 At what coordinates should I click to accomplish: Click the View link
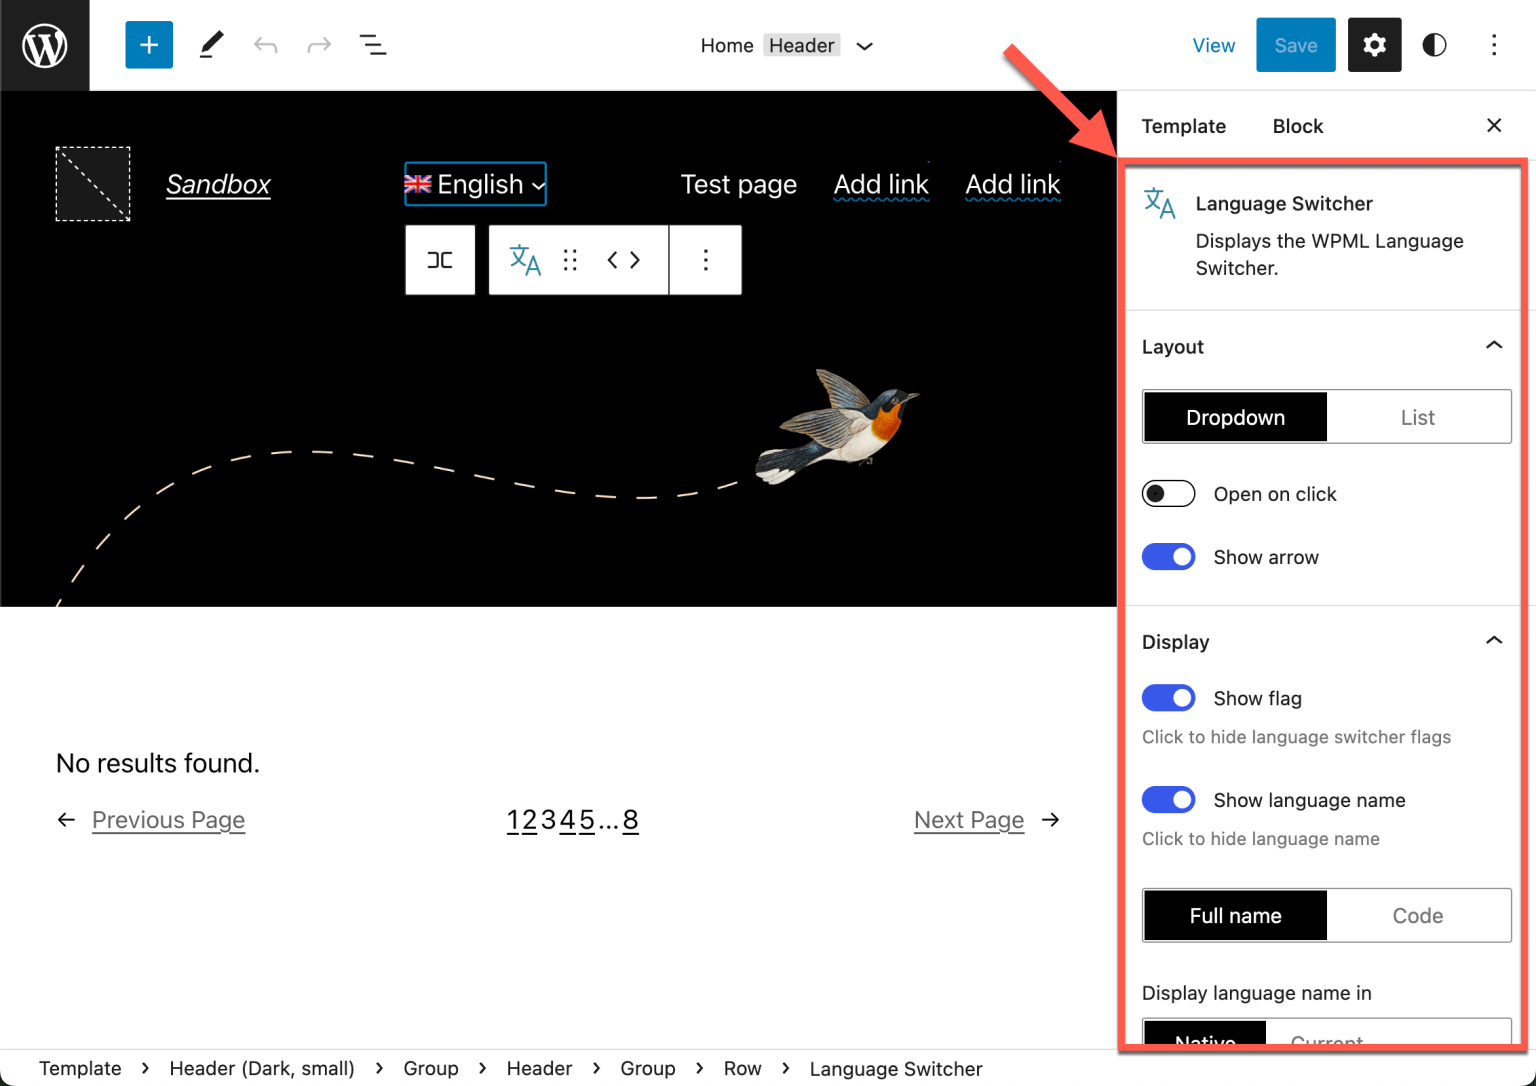point(1213,45)
